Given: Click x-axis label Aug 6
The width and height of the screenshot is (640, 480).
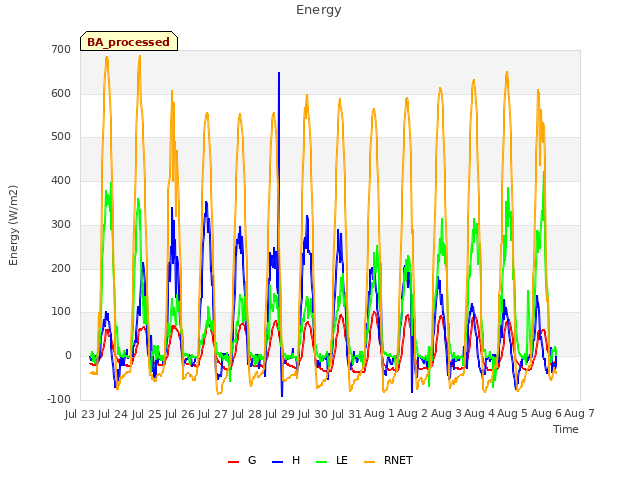Looking at the screenshot, I should click(546, 414).
